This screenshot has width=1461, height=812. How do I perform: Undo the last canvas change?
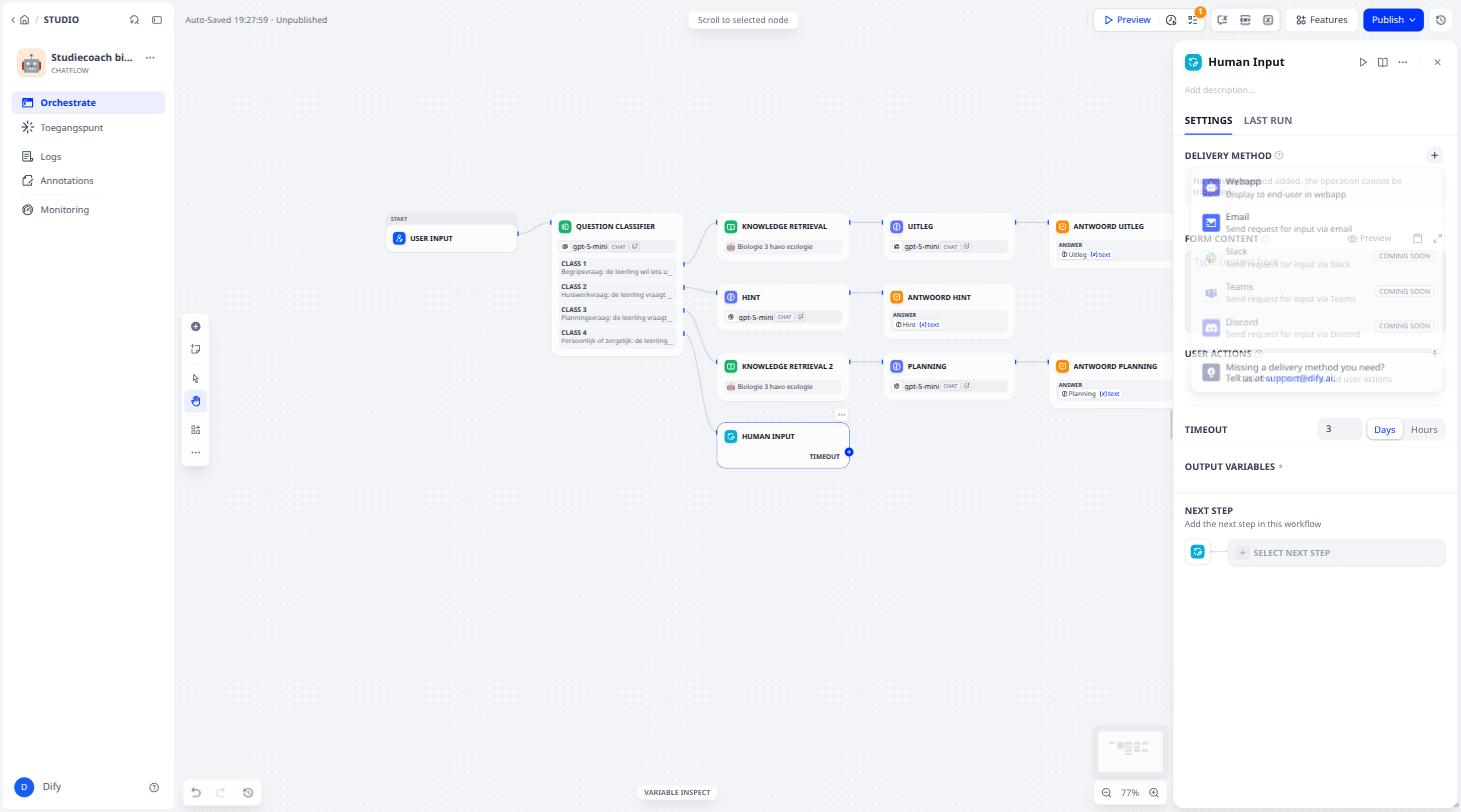(x=196, y=793)
